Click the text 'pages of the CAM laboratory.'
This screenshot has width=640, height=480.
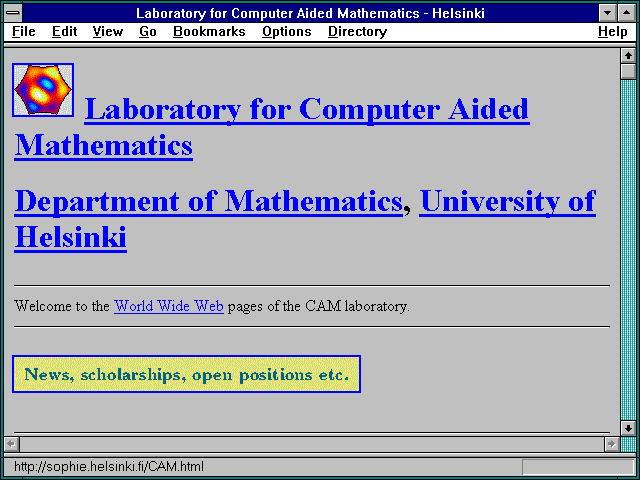click(318, 306)
